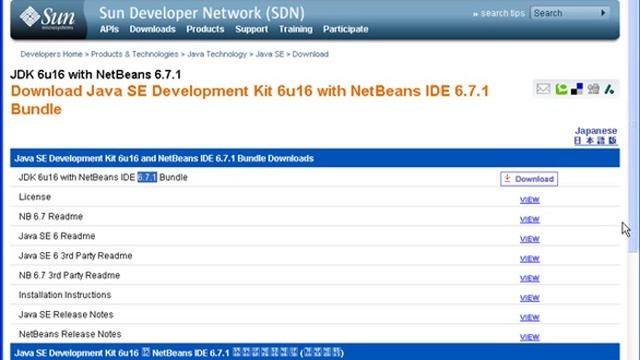Go to Products & Technologies breadcrumb
The height and width of the screenshot is (360, 640).
point(134,54)
